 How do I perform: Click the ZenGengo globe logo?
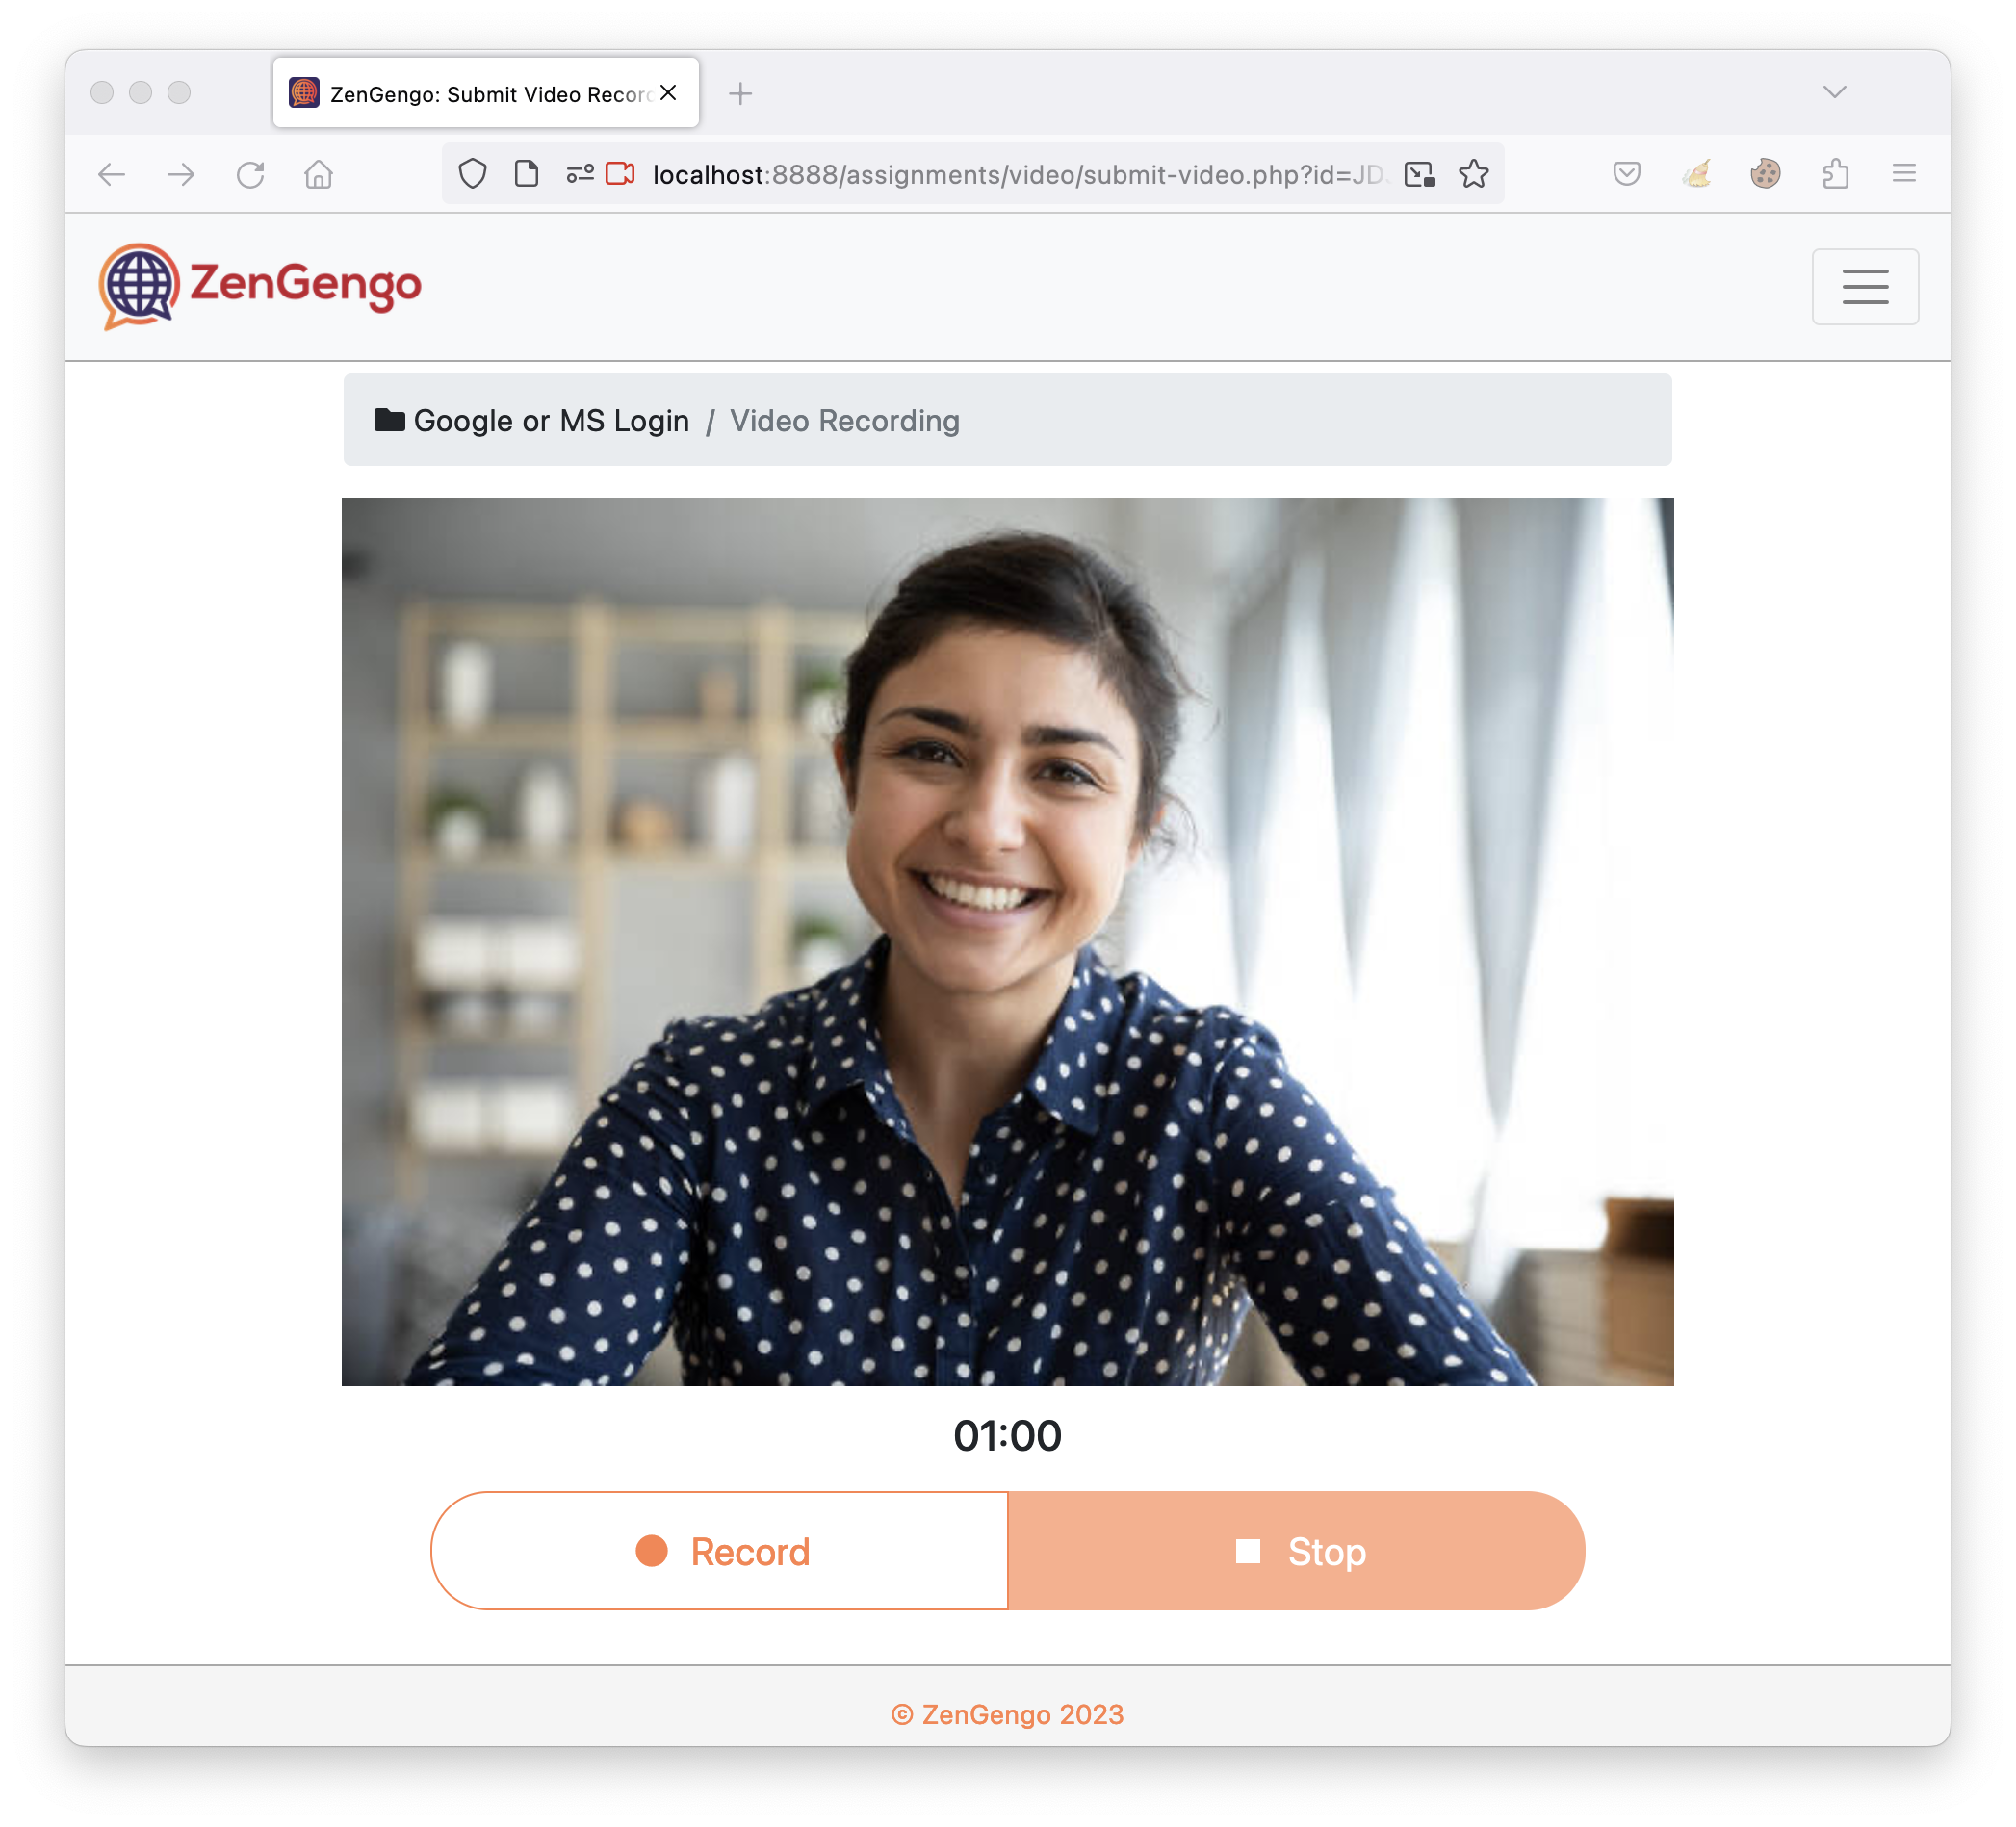(139, 285)
